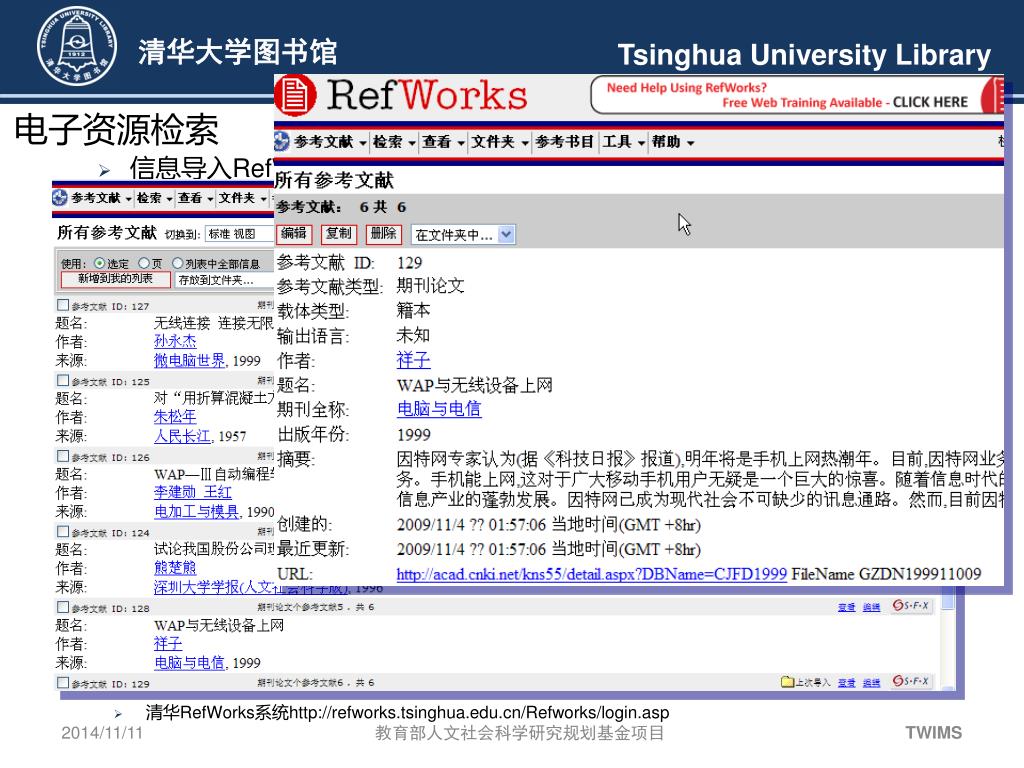This screenshot has height=768, width=1024.
Task: Tick the checkbox for reference ID 126
Action: tap(63, 456)
